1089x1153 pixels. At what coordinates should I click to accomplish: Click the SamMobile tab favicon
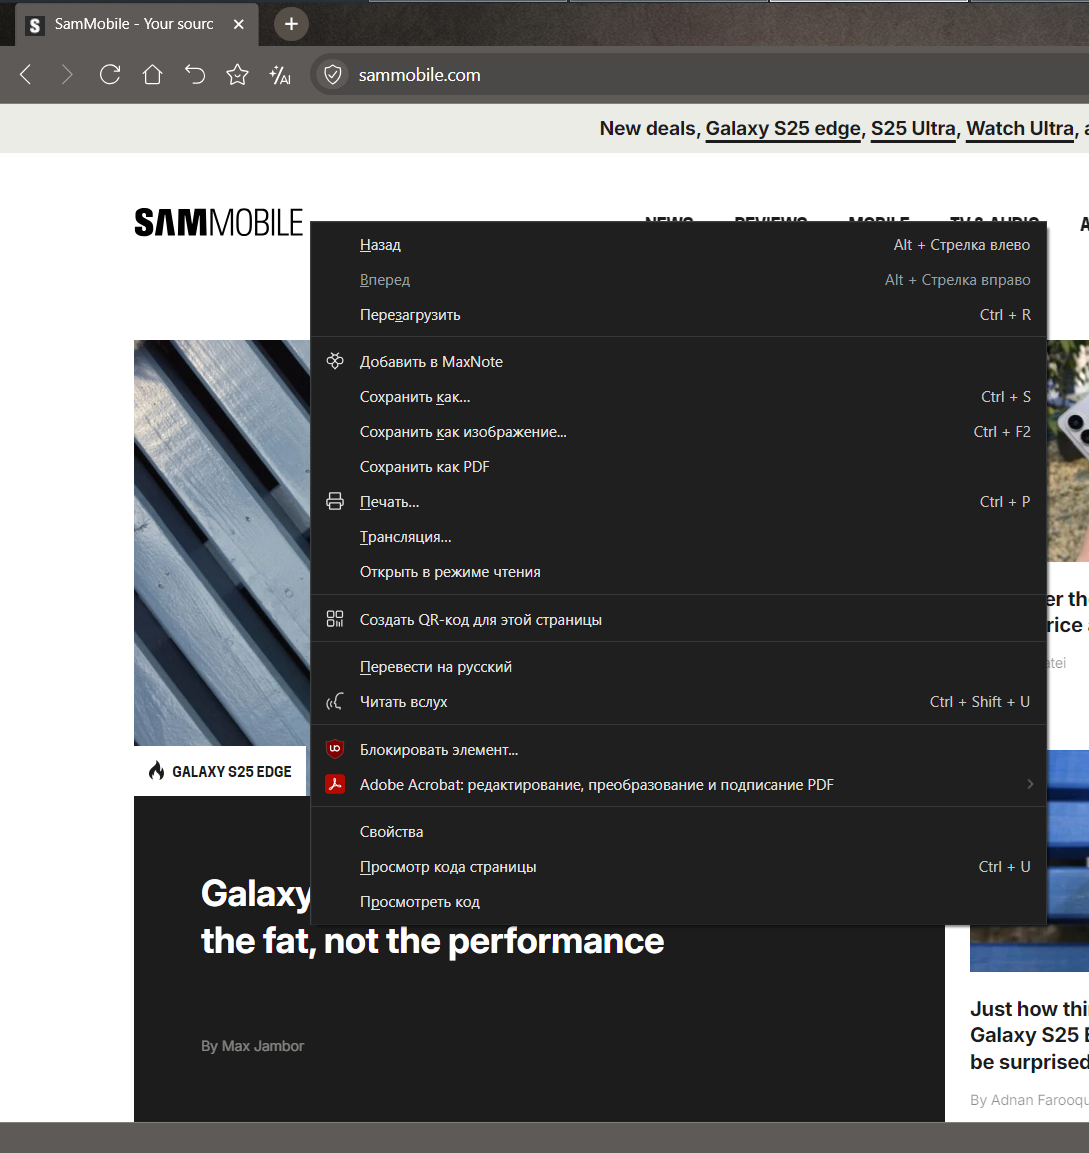35,25
